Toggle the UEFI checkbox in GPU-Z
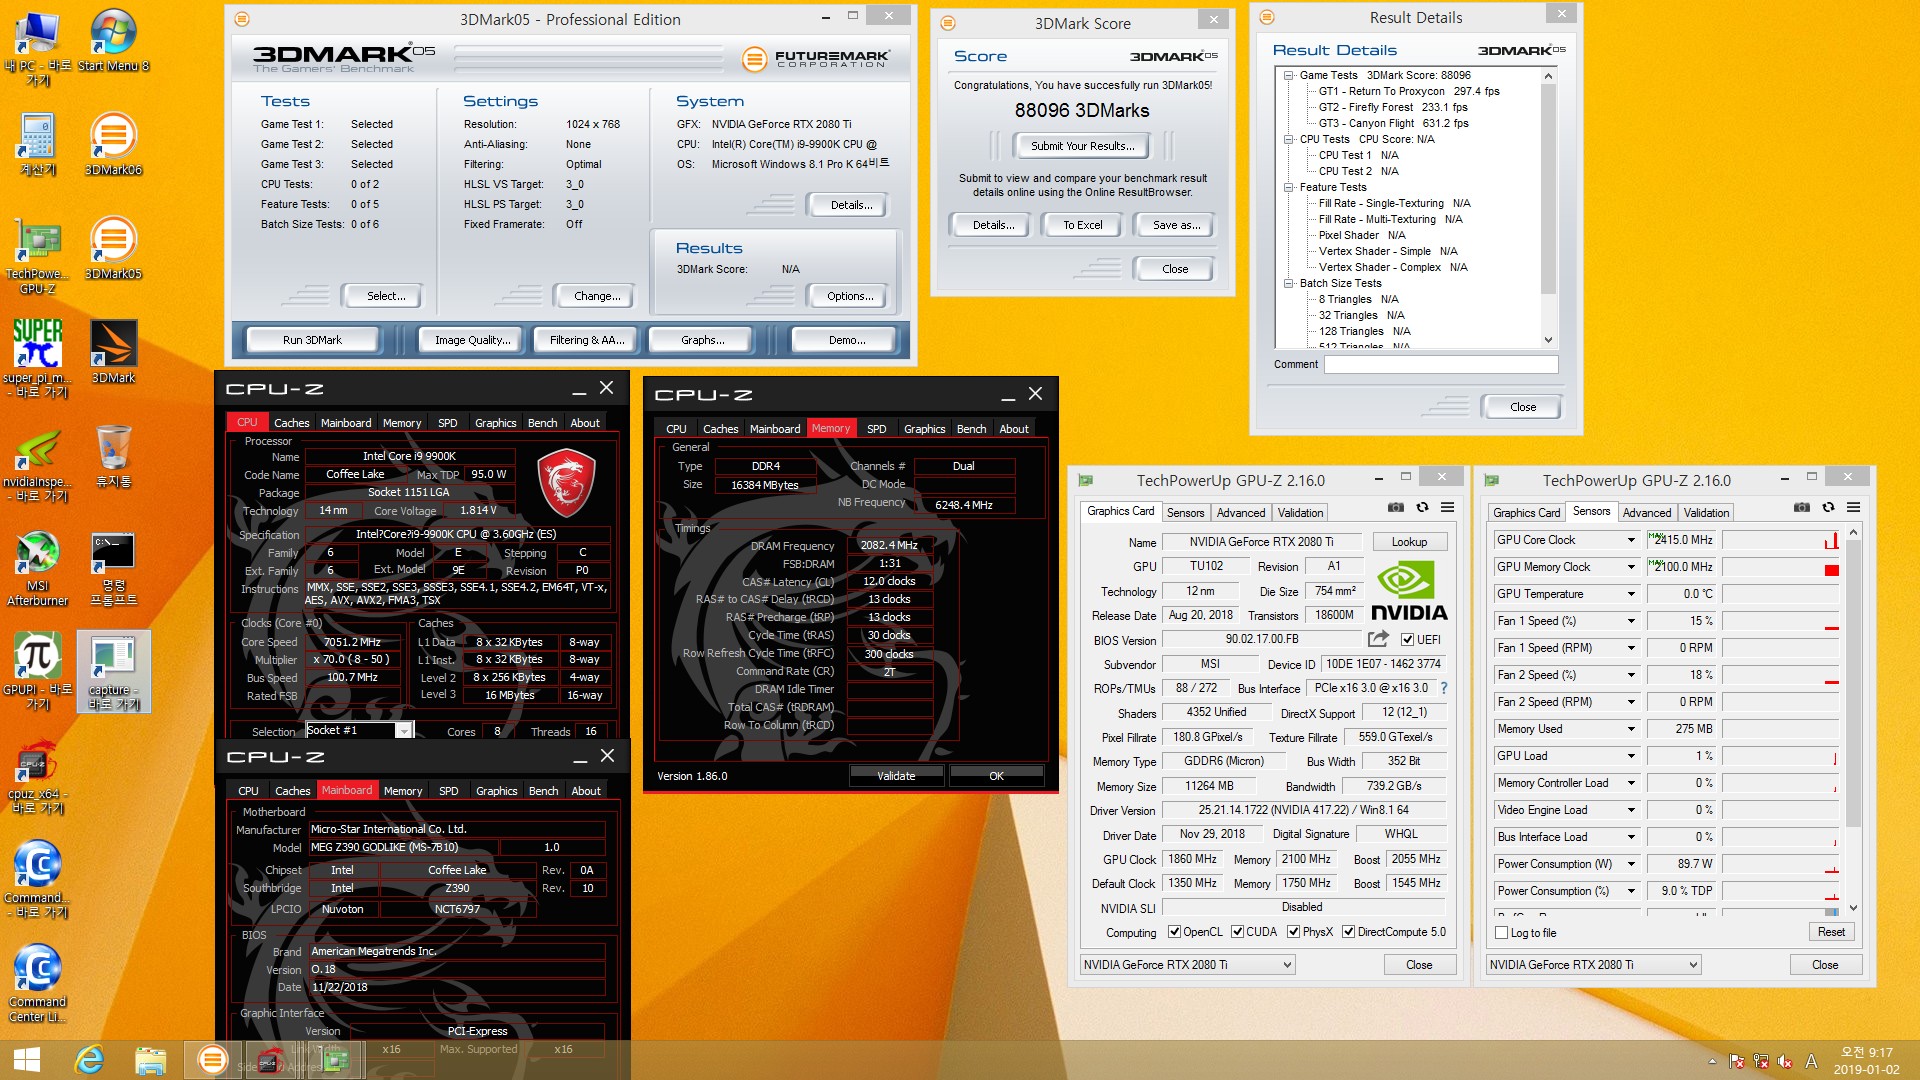This screenshot has width=1920, height=1080. (x=1407, y=640)
